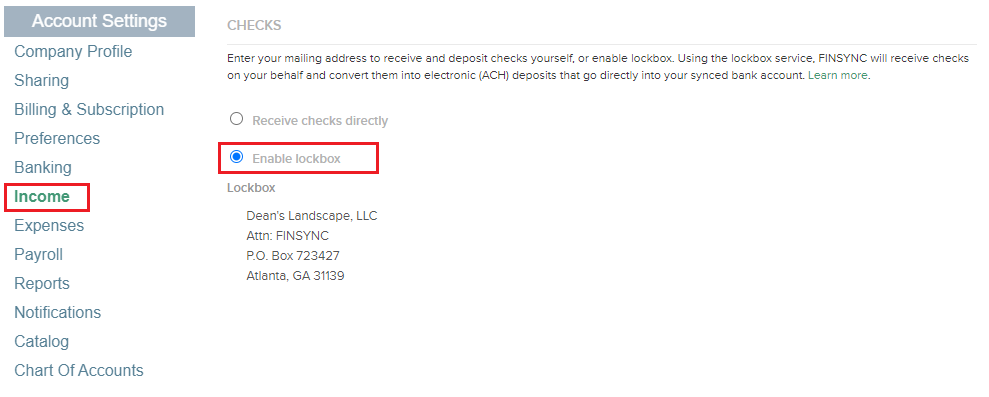
Task: Select Preferences in sidebar
Action: [x=57, y=138]
